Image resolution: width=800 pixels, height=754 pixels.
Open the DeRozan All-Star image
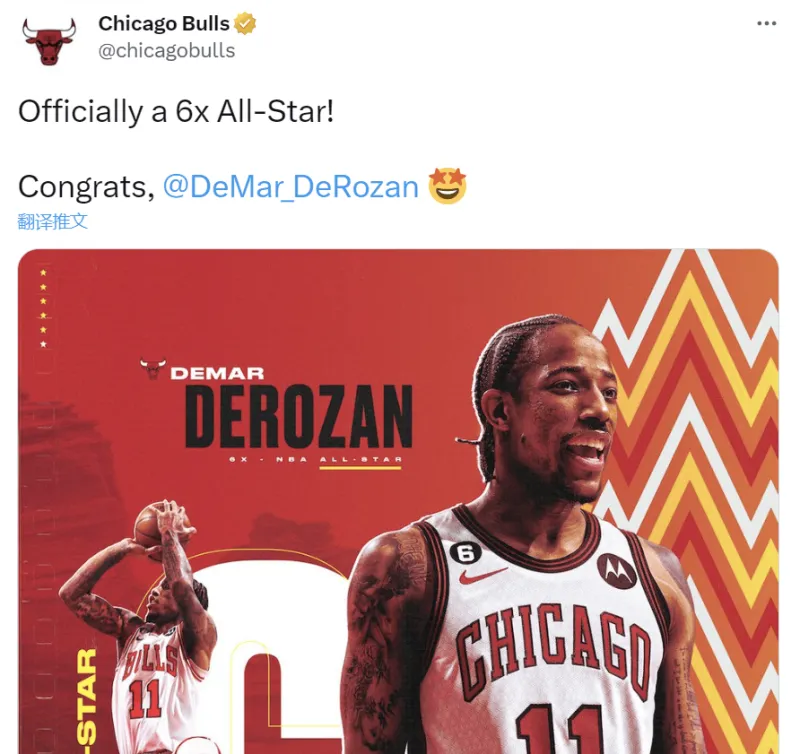pos(398,501)
